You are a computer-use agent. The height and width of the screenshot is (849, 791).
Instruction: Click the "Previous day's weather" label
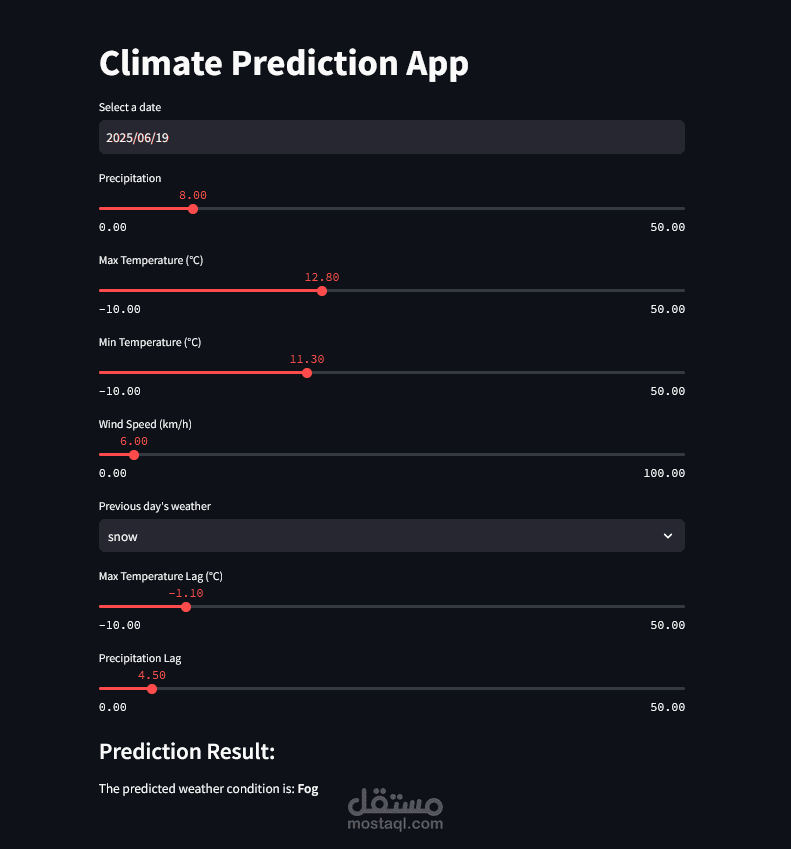pyautogui.click(x=155, y=506)
